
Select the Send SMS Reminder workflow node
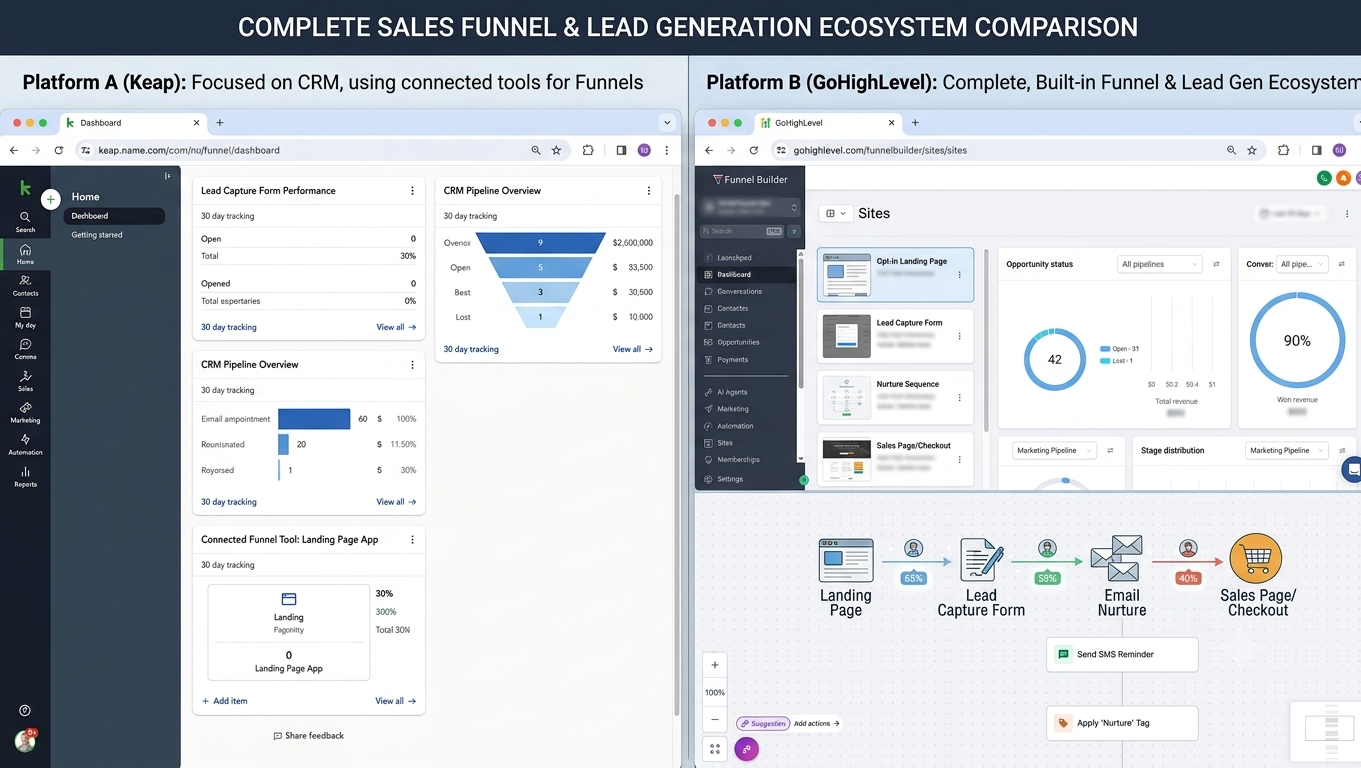coord(1122,655)
